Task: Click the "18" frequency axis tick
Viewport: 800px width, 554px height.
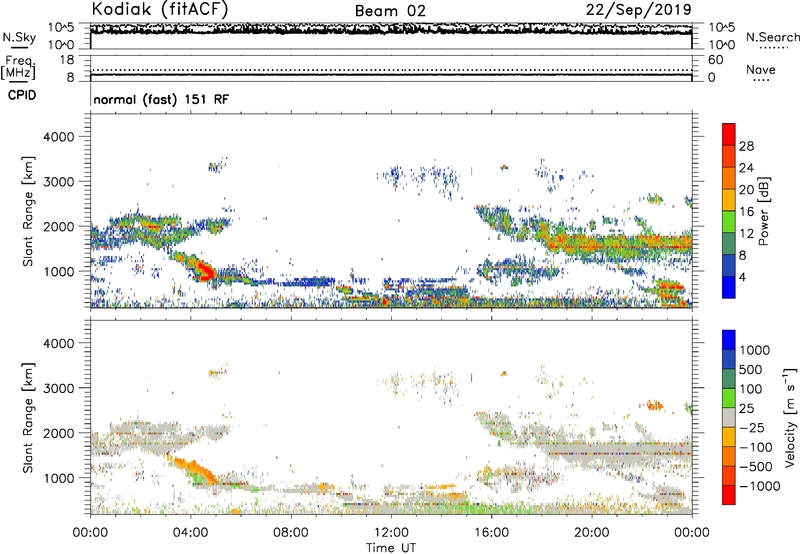Action: click(x=67, y=60)
